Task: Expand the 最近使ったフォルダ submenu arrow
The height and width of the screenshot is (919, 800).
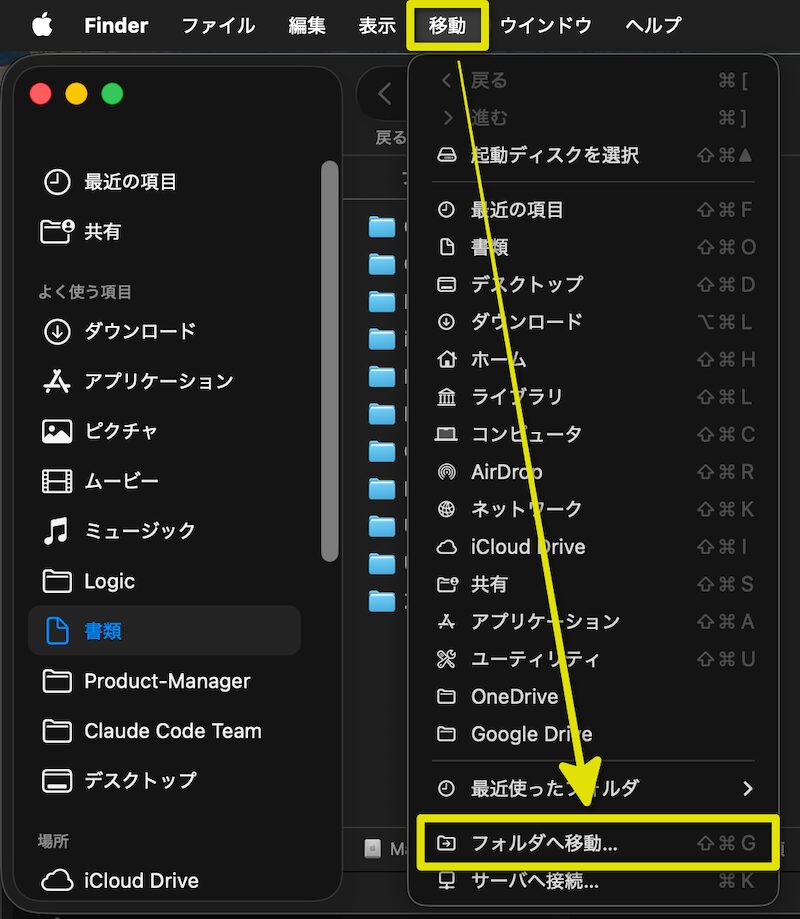Action: (747, 788)
